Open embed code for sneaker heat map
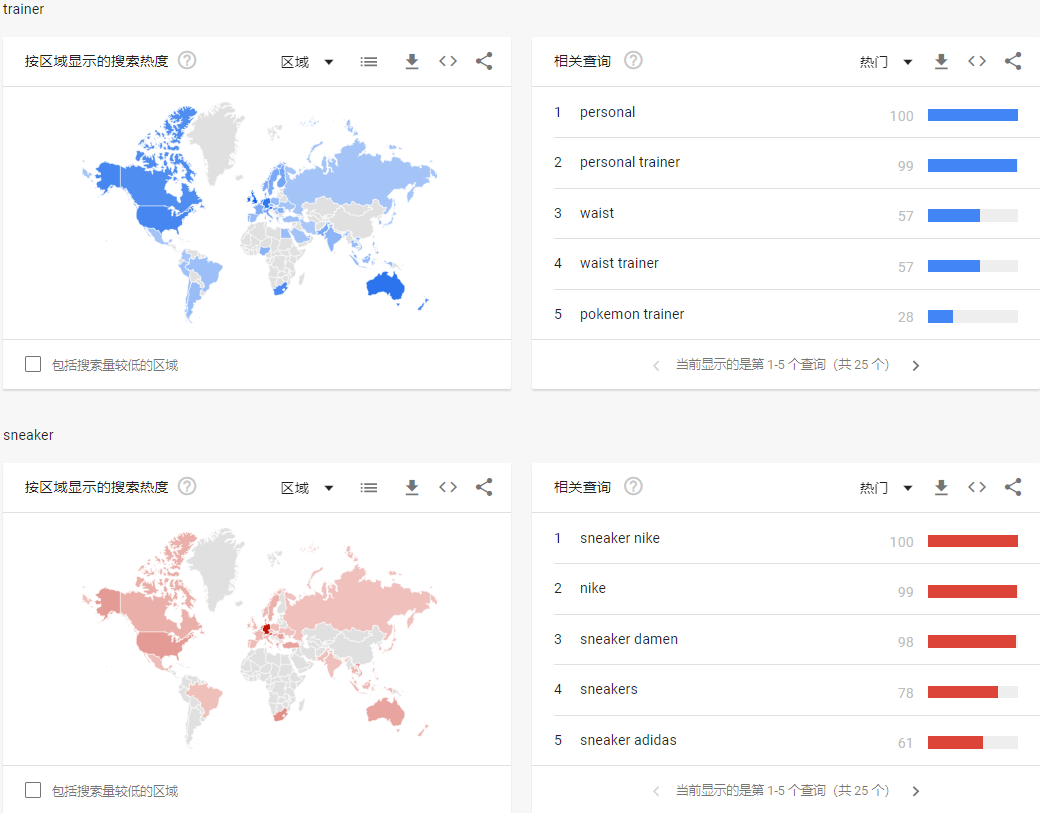 point(447,487)
